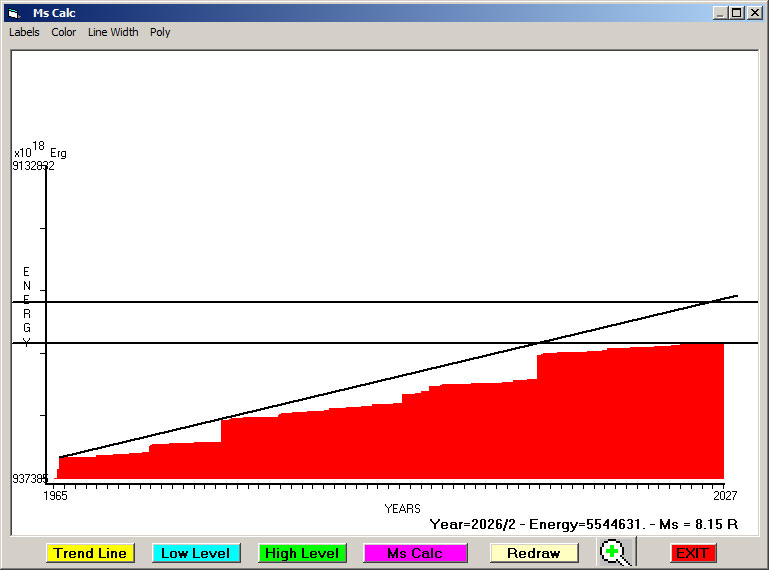769x570 pixels.
Task: Open the Labels menu
Action: (24, 32)
